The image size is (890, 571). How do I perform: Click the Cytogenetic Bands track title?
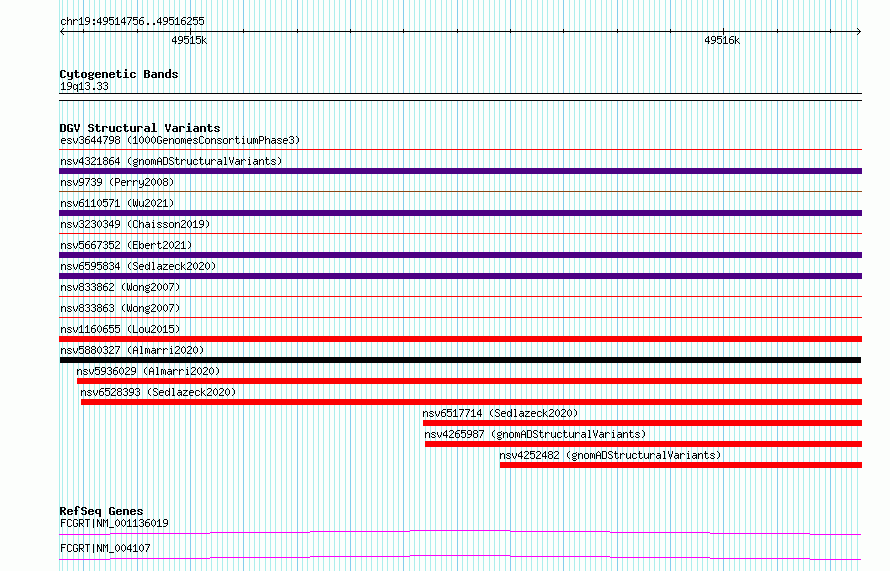(x=119, y=74)
